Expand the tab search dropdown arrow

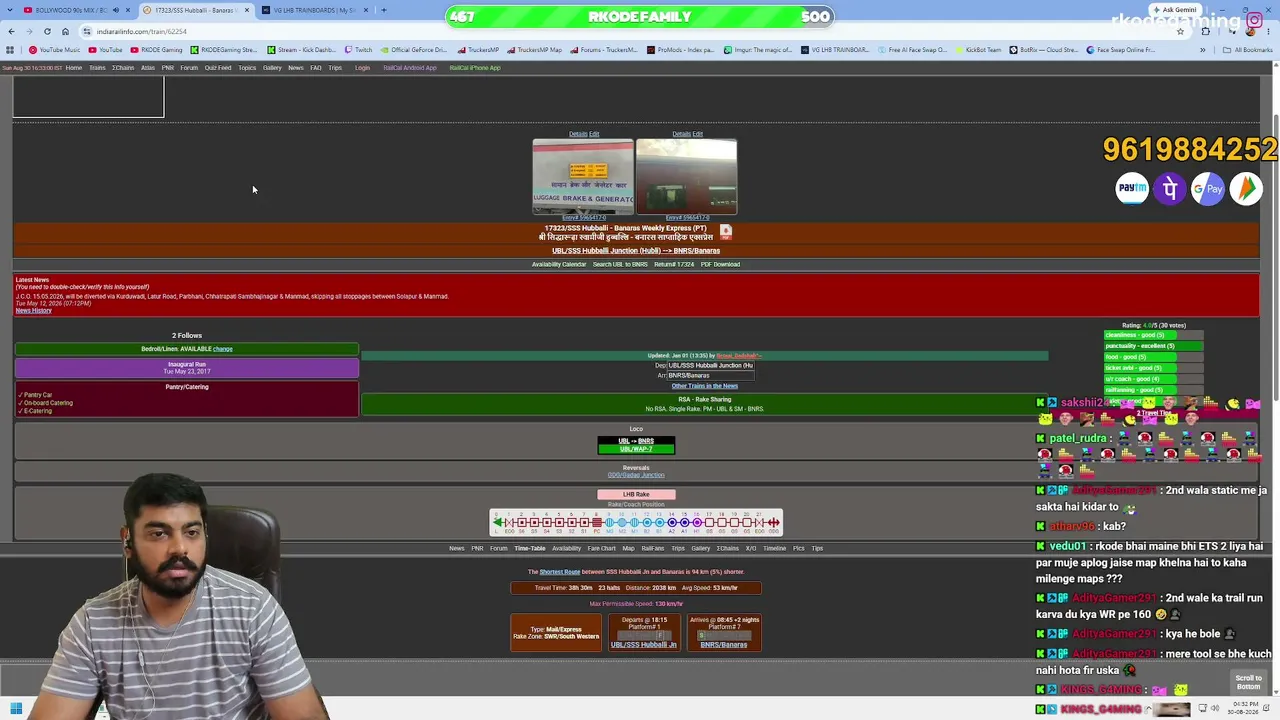click(10, 10)
